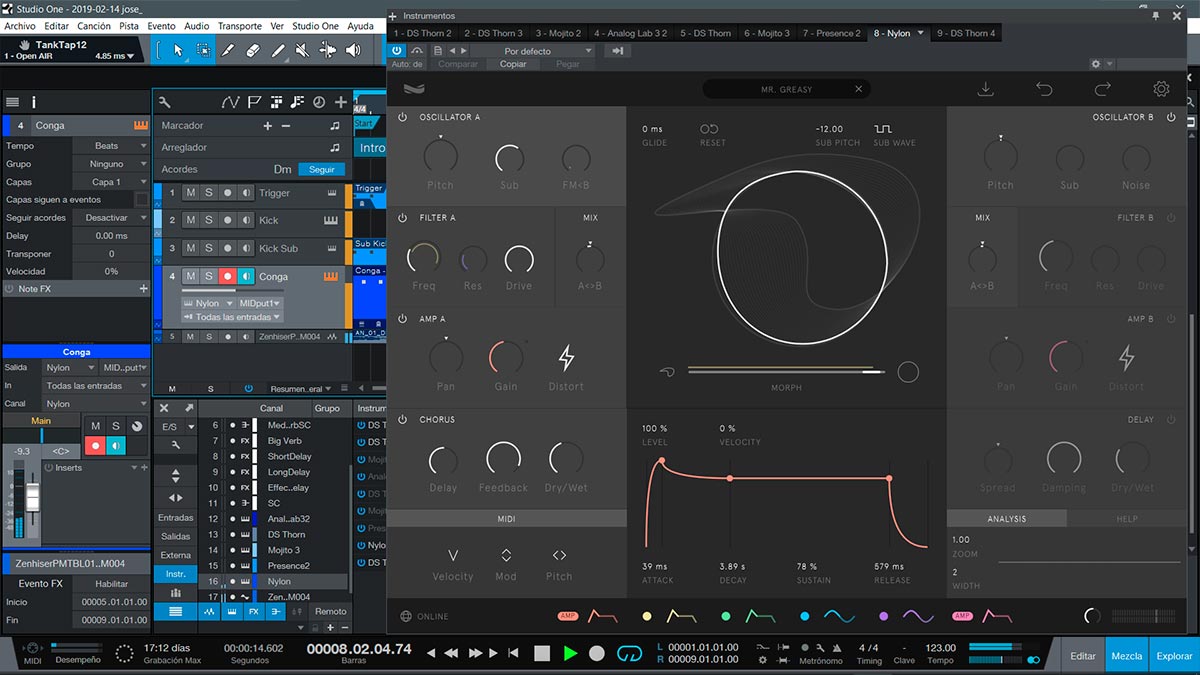Open the Archivo menu
1200x675 pixels.
[x=20, y=26]
